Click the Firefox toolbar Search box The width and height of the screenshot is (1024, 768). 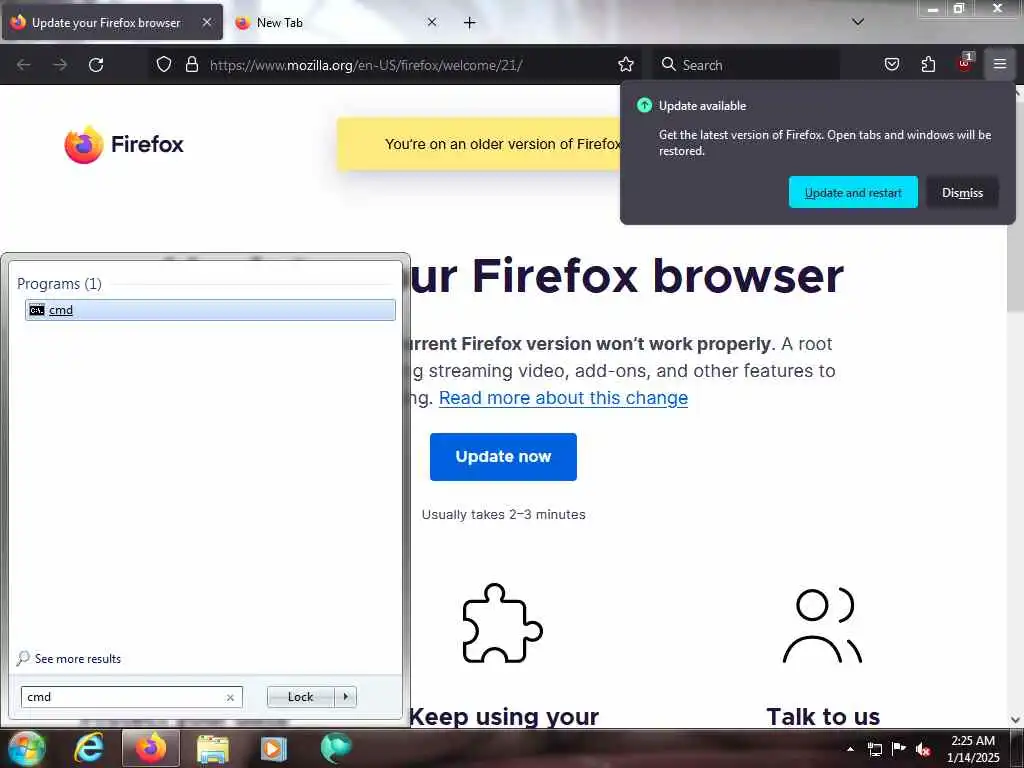coord(746,65)
